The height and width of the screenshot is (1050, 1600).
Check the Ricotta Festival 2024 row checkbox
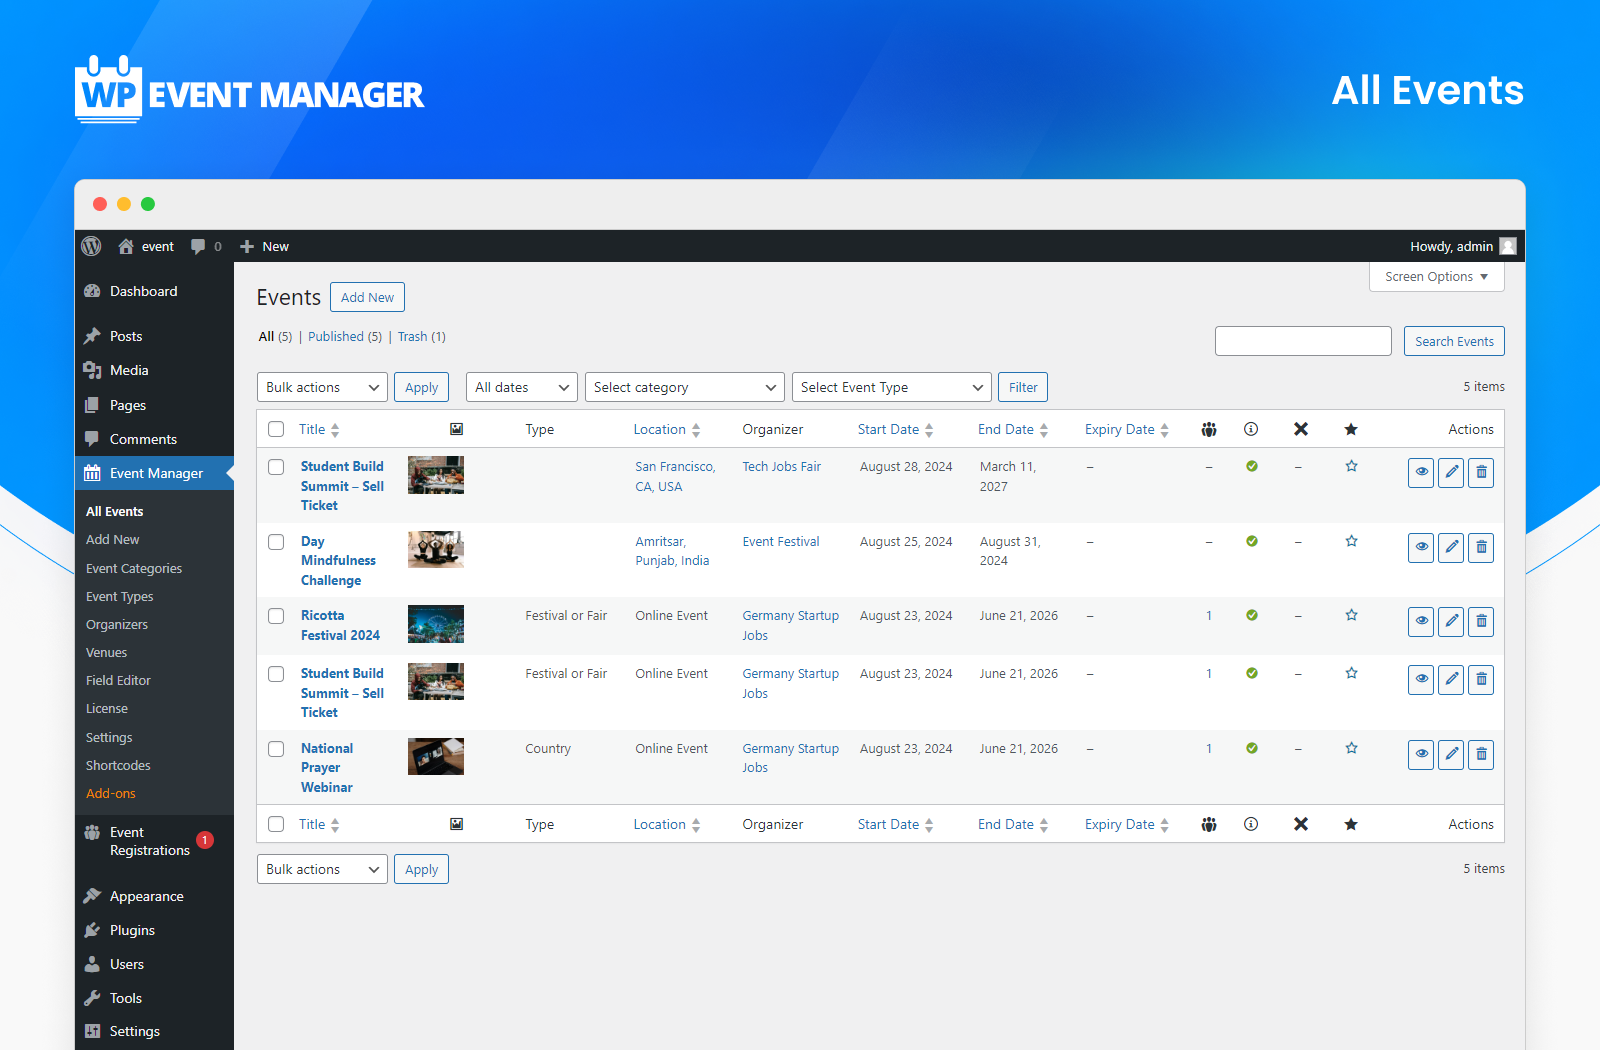coord(276,616)
